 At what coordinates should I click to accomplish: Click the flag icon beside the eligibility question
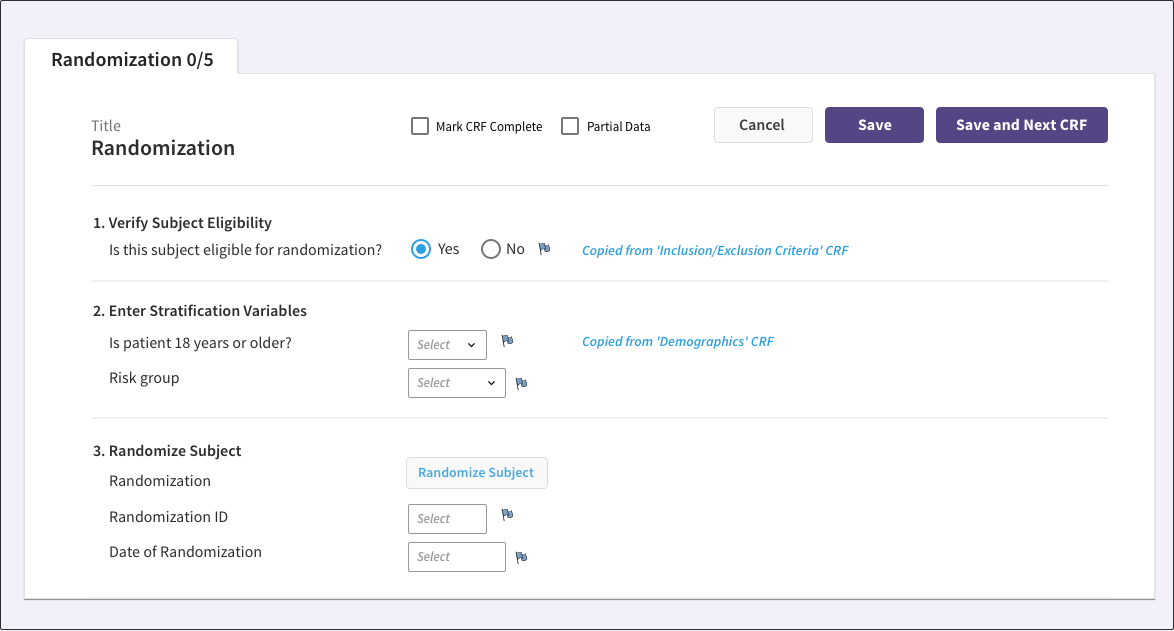tap(544, 249)
